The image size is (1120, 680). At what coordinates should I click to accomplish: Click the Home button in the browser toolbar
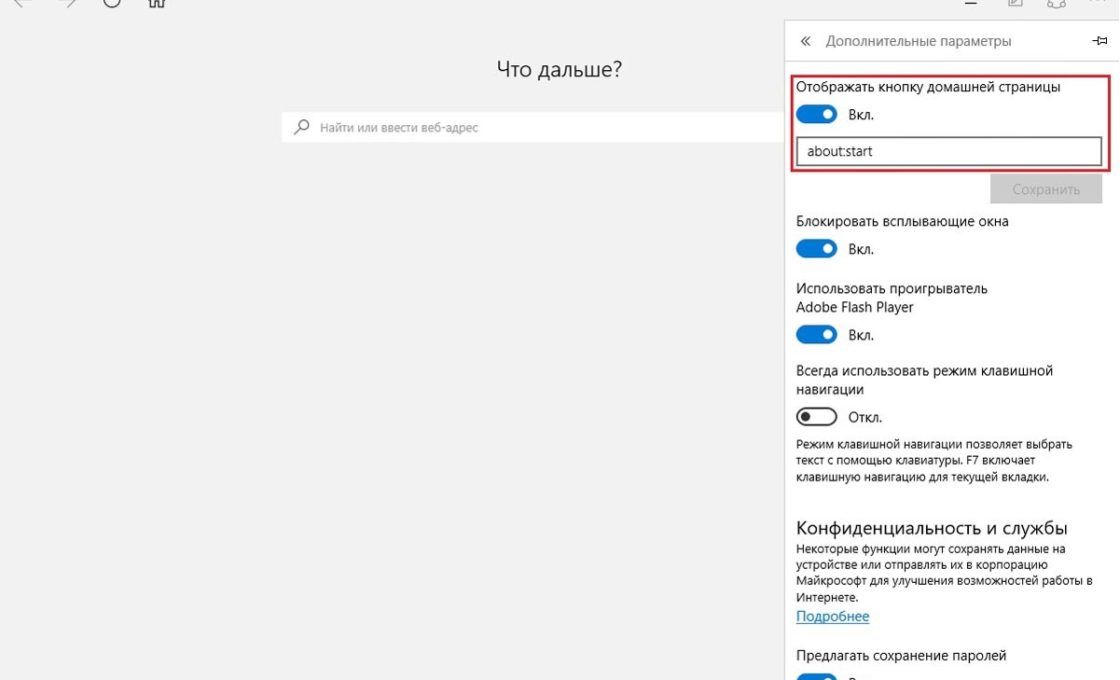156,3
